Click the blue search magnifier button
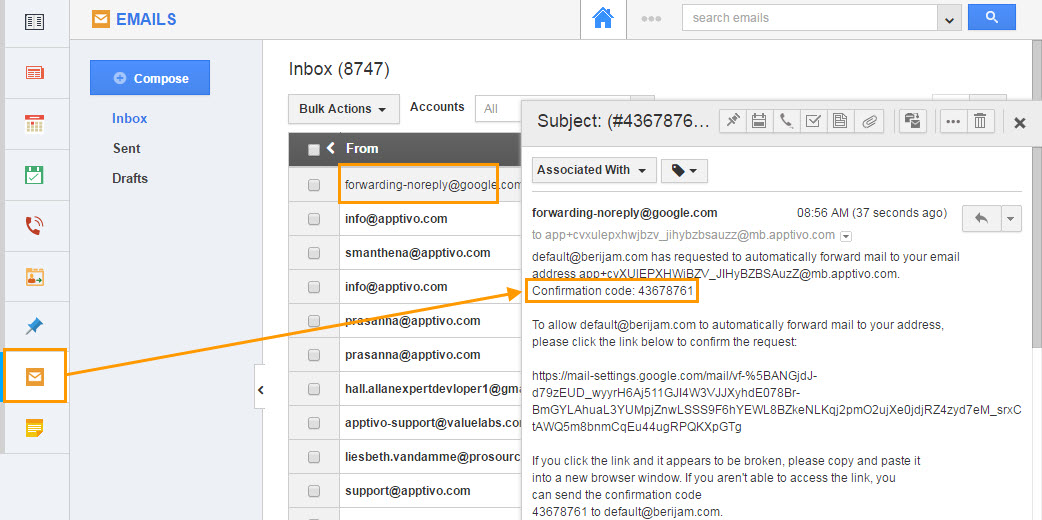 [x=991, y=18]
